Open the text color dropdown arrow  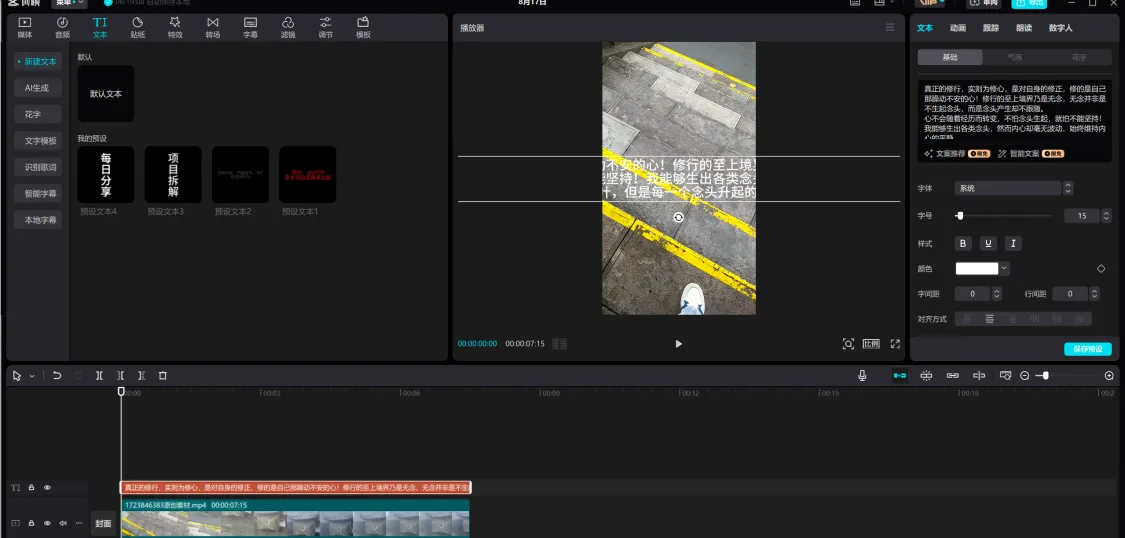point(1005,268)
